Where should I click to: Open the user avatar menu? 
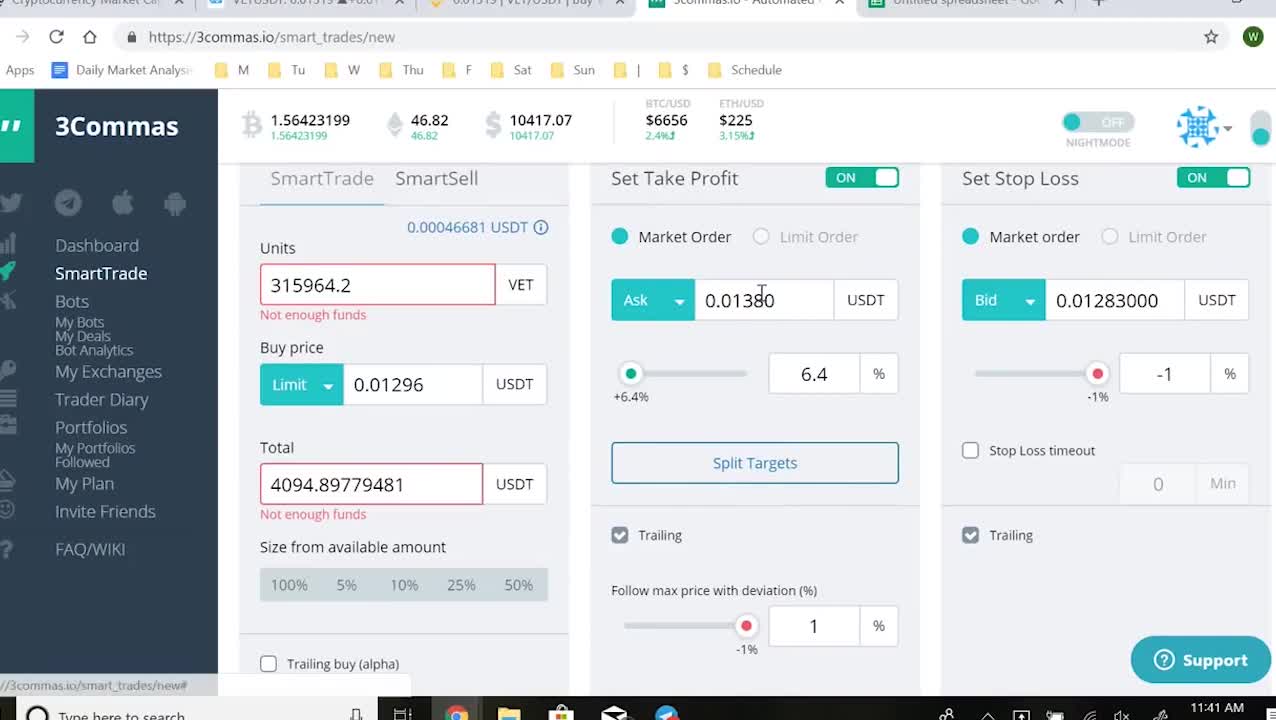(x=1203, y=127)
